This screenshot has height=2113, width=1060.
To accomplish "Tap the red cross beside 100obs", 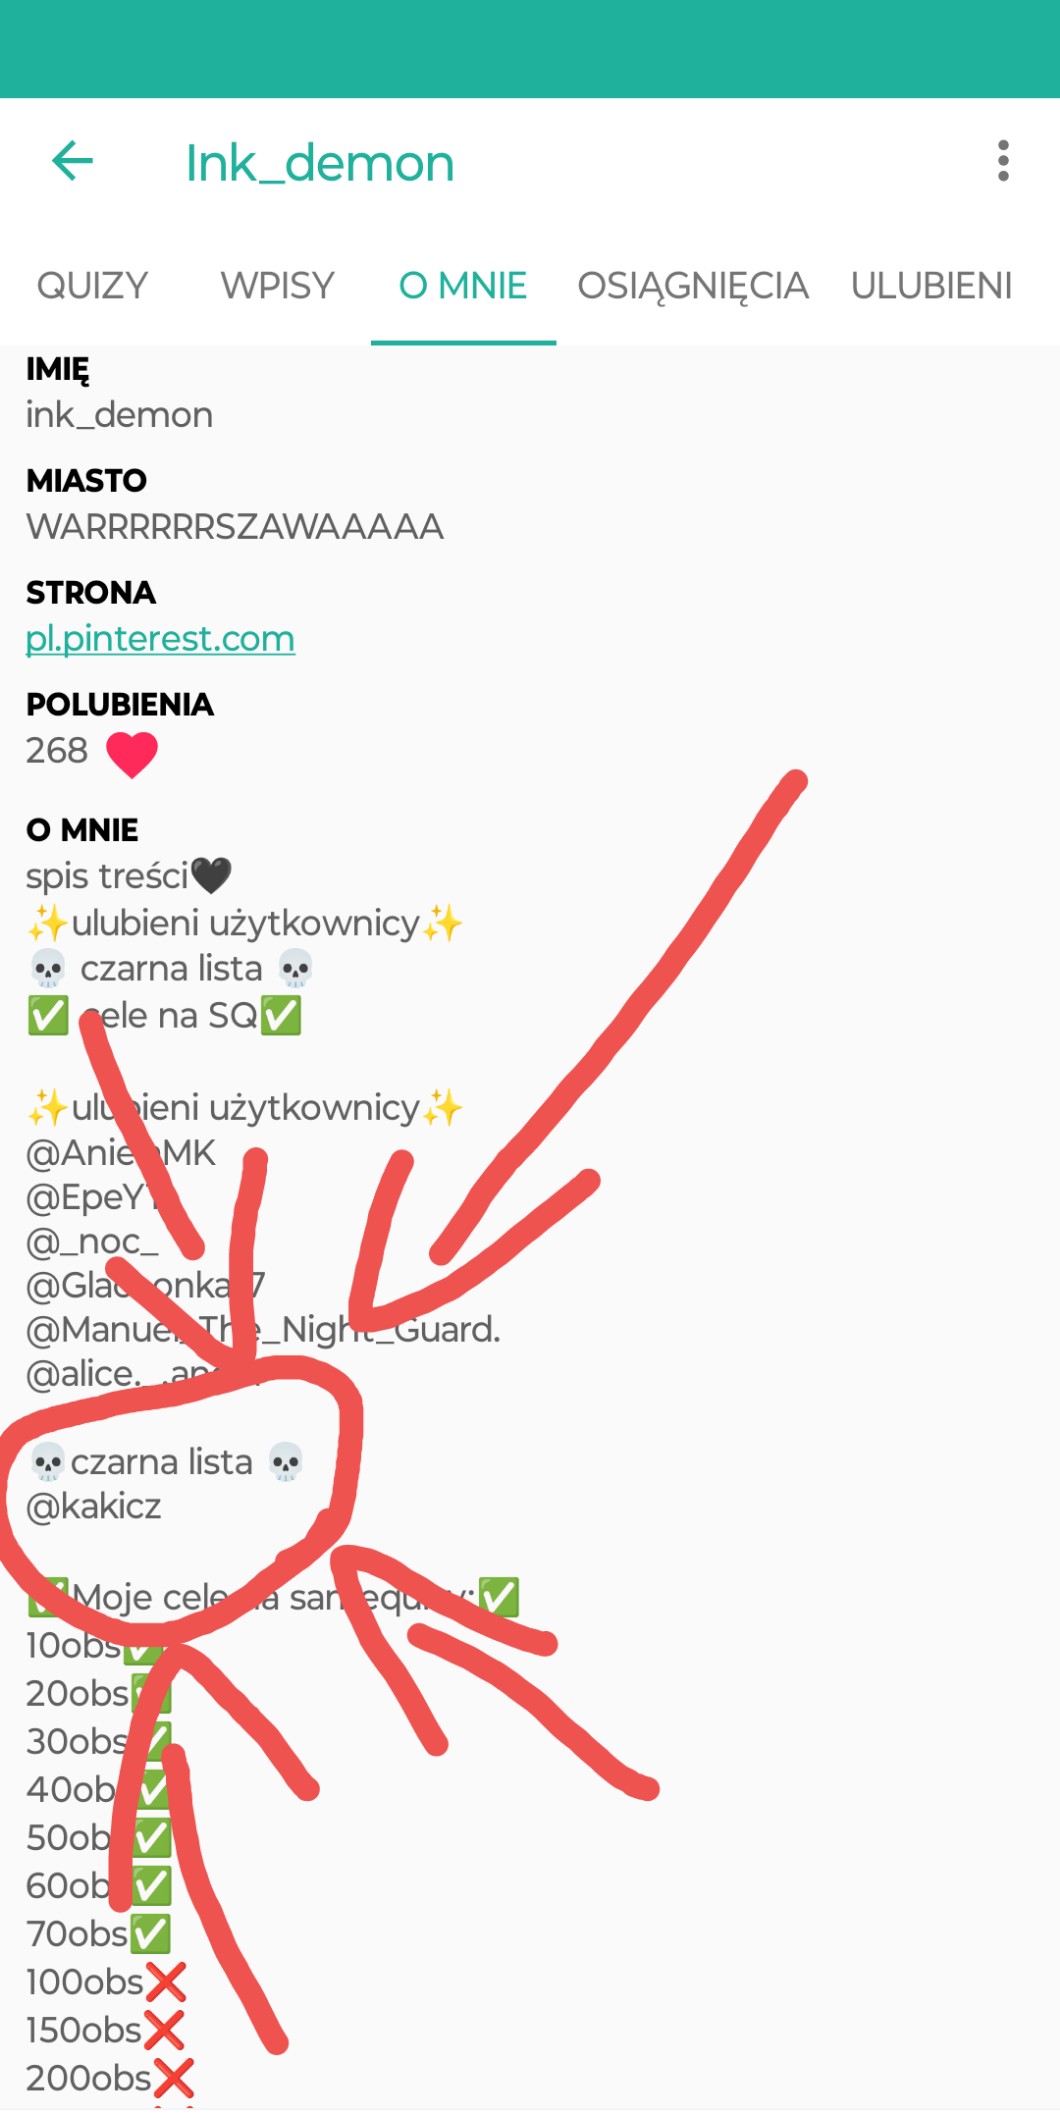I will pyautogui.click(x=166, y=1981).
